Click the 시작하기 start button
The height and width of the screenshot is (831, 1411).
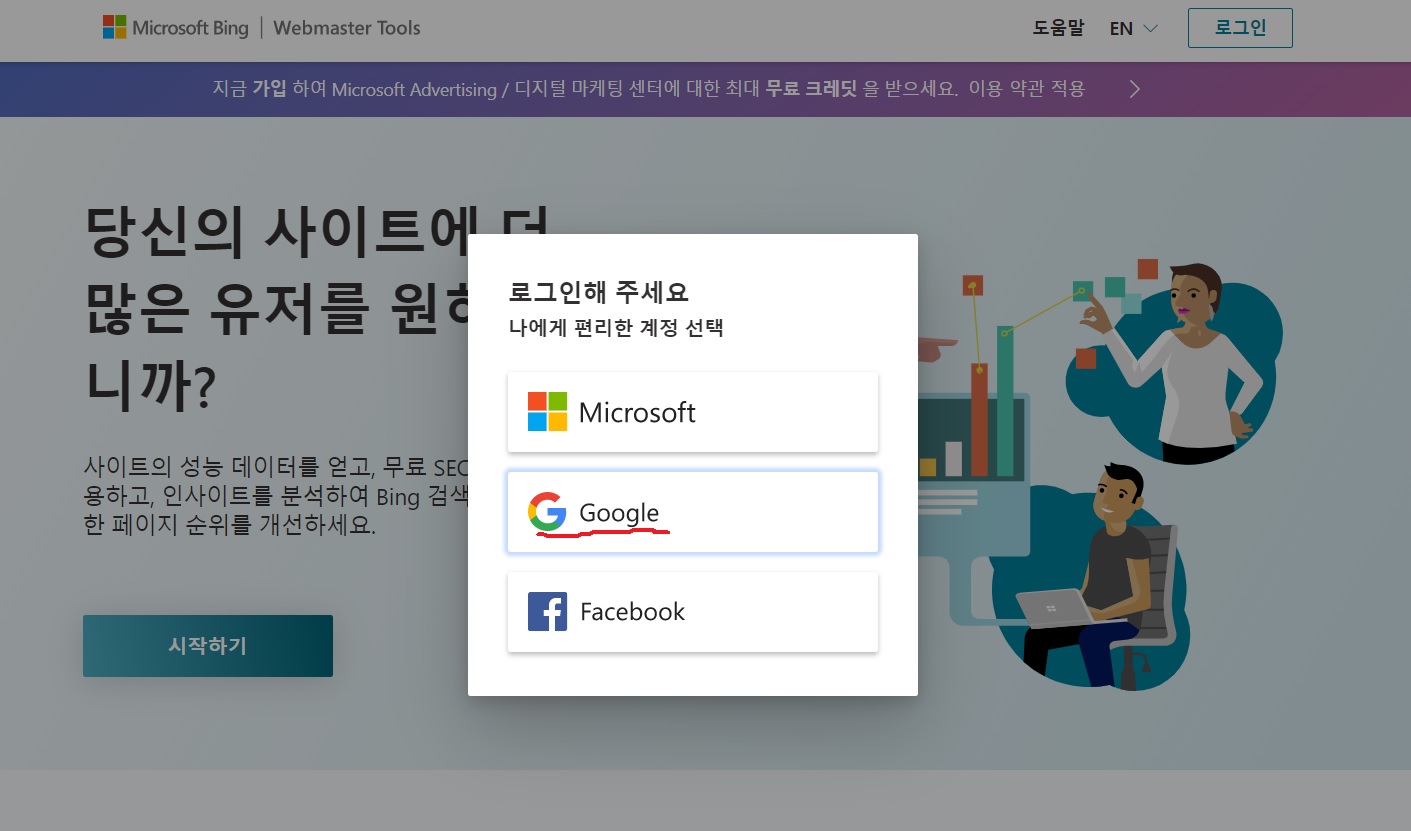click(x=208, y=646)
